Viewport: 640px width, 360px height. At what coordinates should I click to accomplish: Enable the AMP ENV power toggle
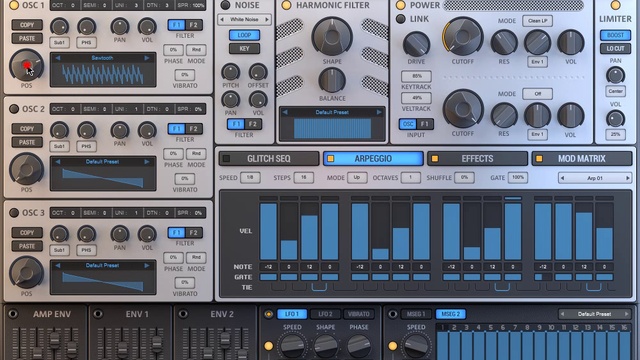pyautogui.click(x=13, y=313)
